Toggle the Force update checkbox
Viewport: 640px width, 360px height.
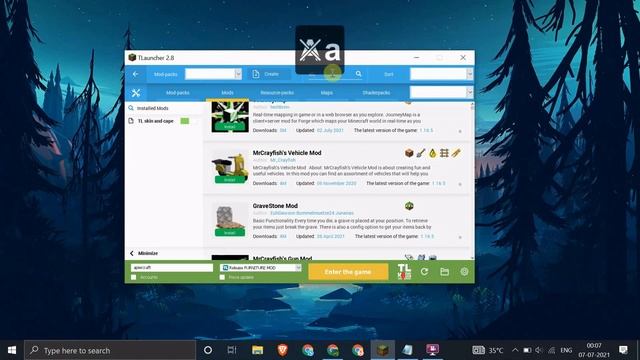coord(222,278)
